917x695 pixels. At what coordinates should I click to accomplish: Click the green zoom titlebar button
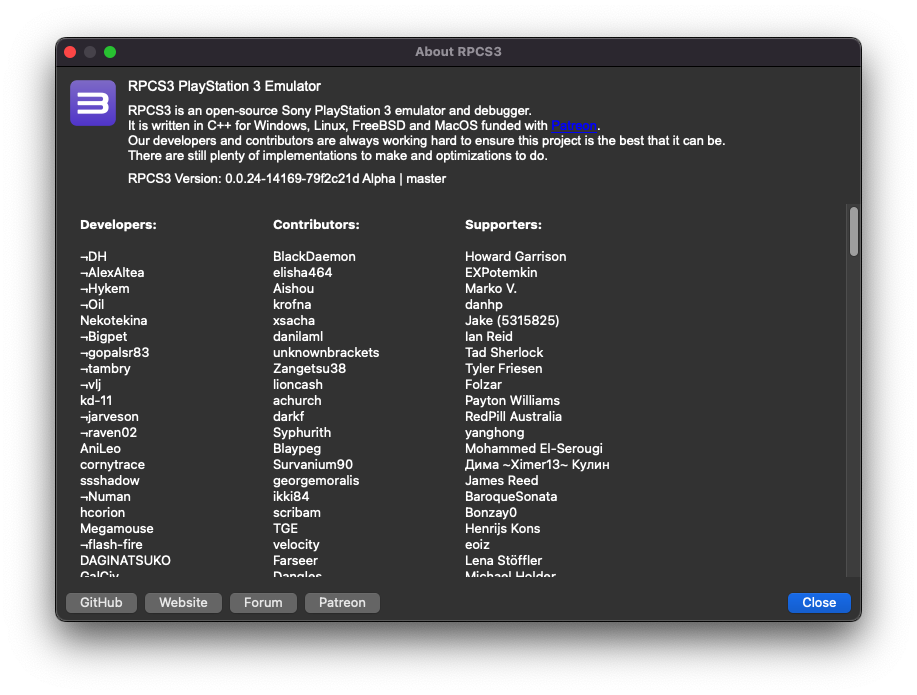[x=110, y=52]
